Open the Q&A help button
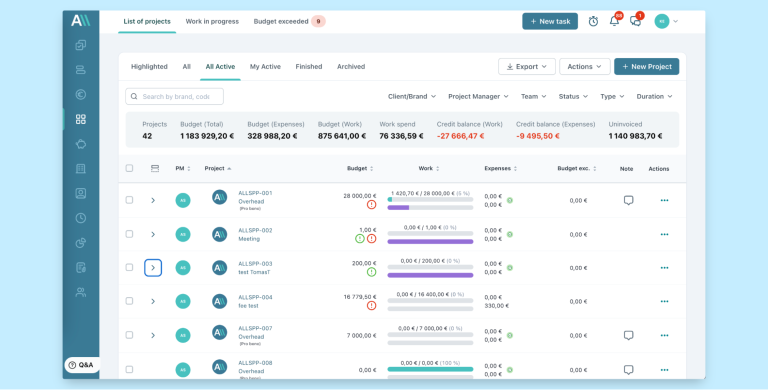 82,365
